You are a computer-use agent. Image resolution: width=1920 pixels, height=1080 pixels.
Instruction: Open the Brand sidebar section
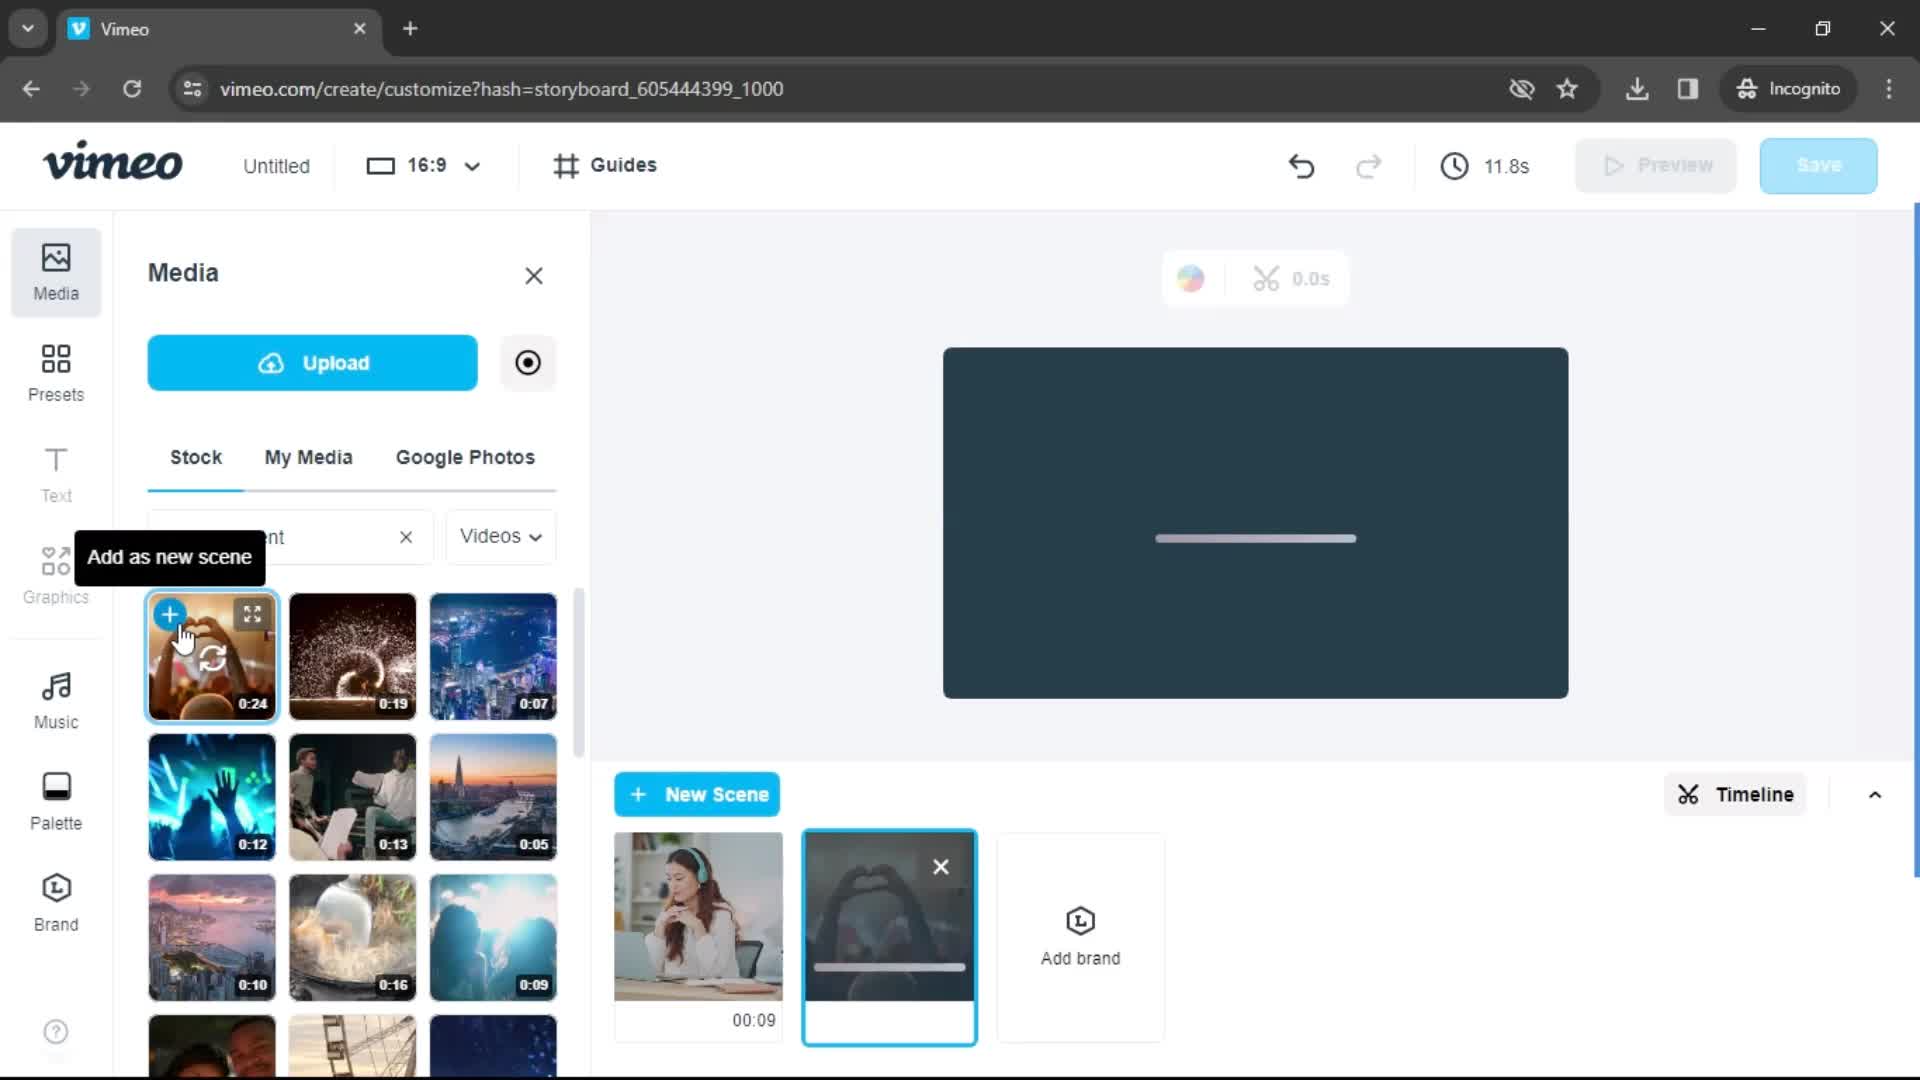click(56, 903)
